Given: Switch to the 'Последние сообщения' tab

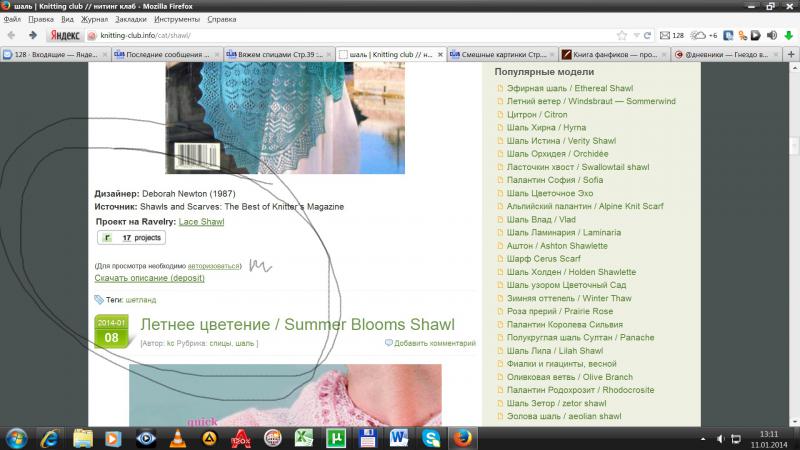Looking at the screenshot, I should 167,54.
